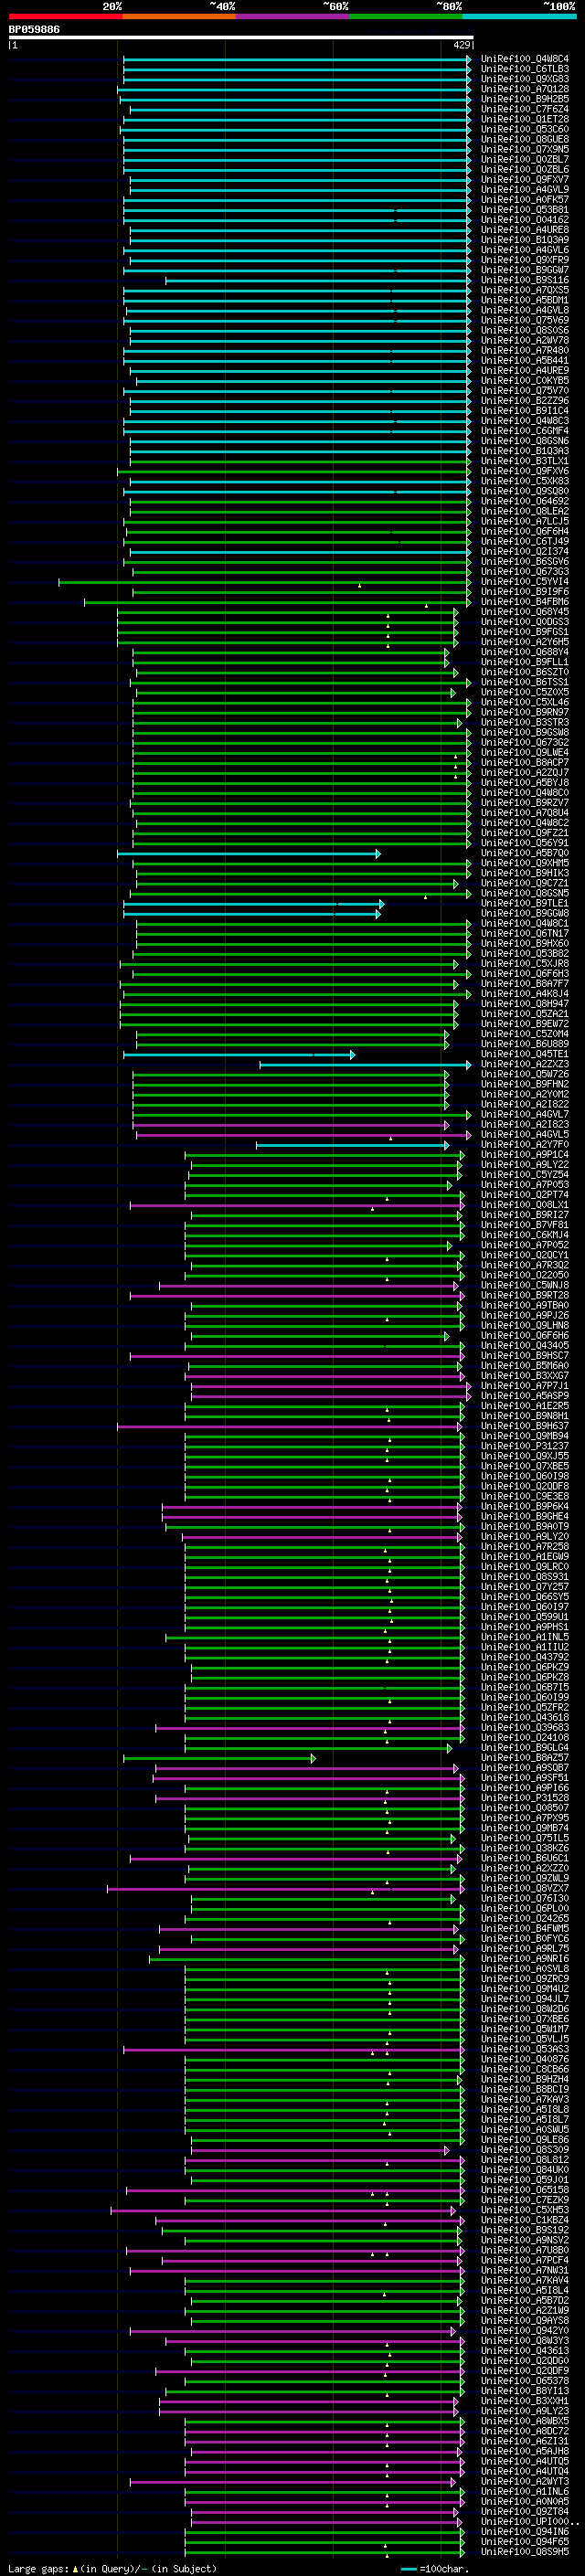Click the UniRef100_O65378 label

[x=525, y=2381]
